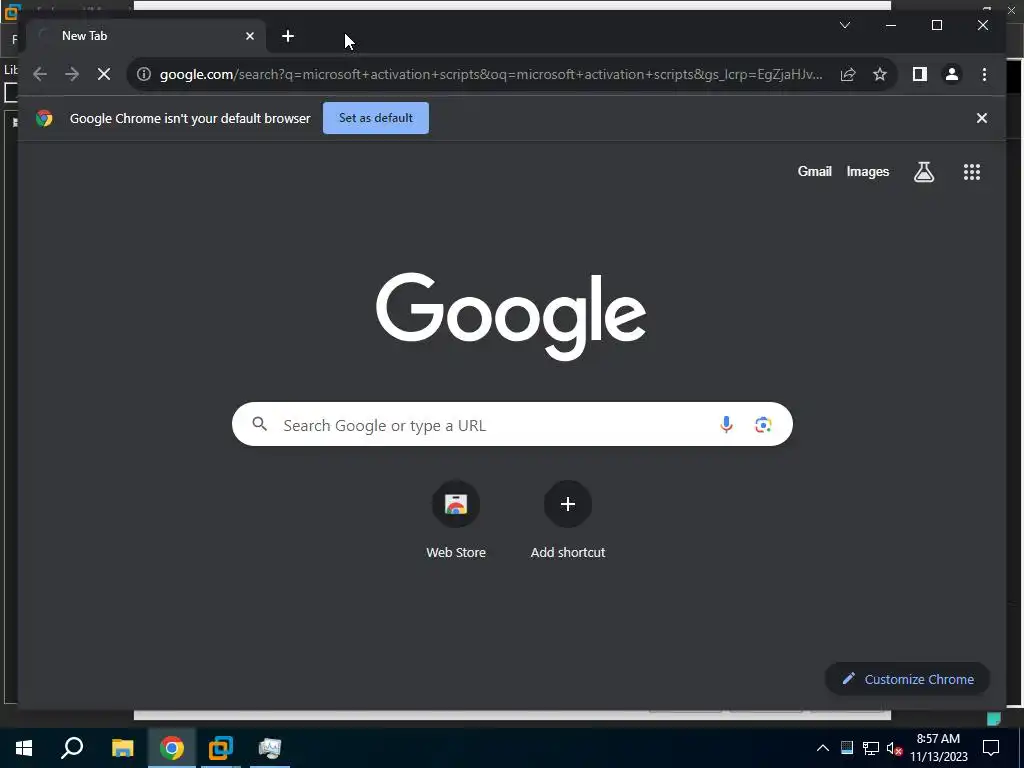Open a new tab with plus button

pos(288,37)
